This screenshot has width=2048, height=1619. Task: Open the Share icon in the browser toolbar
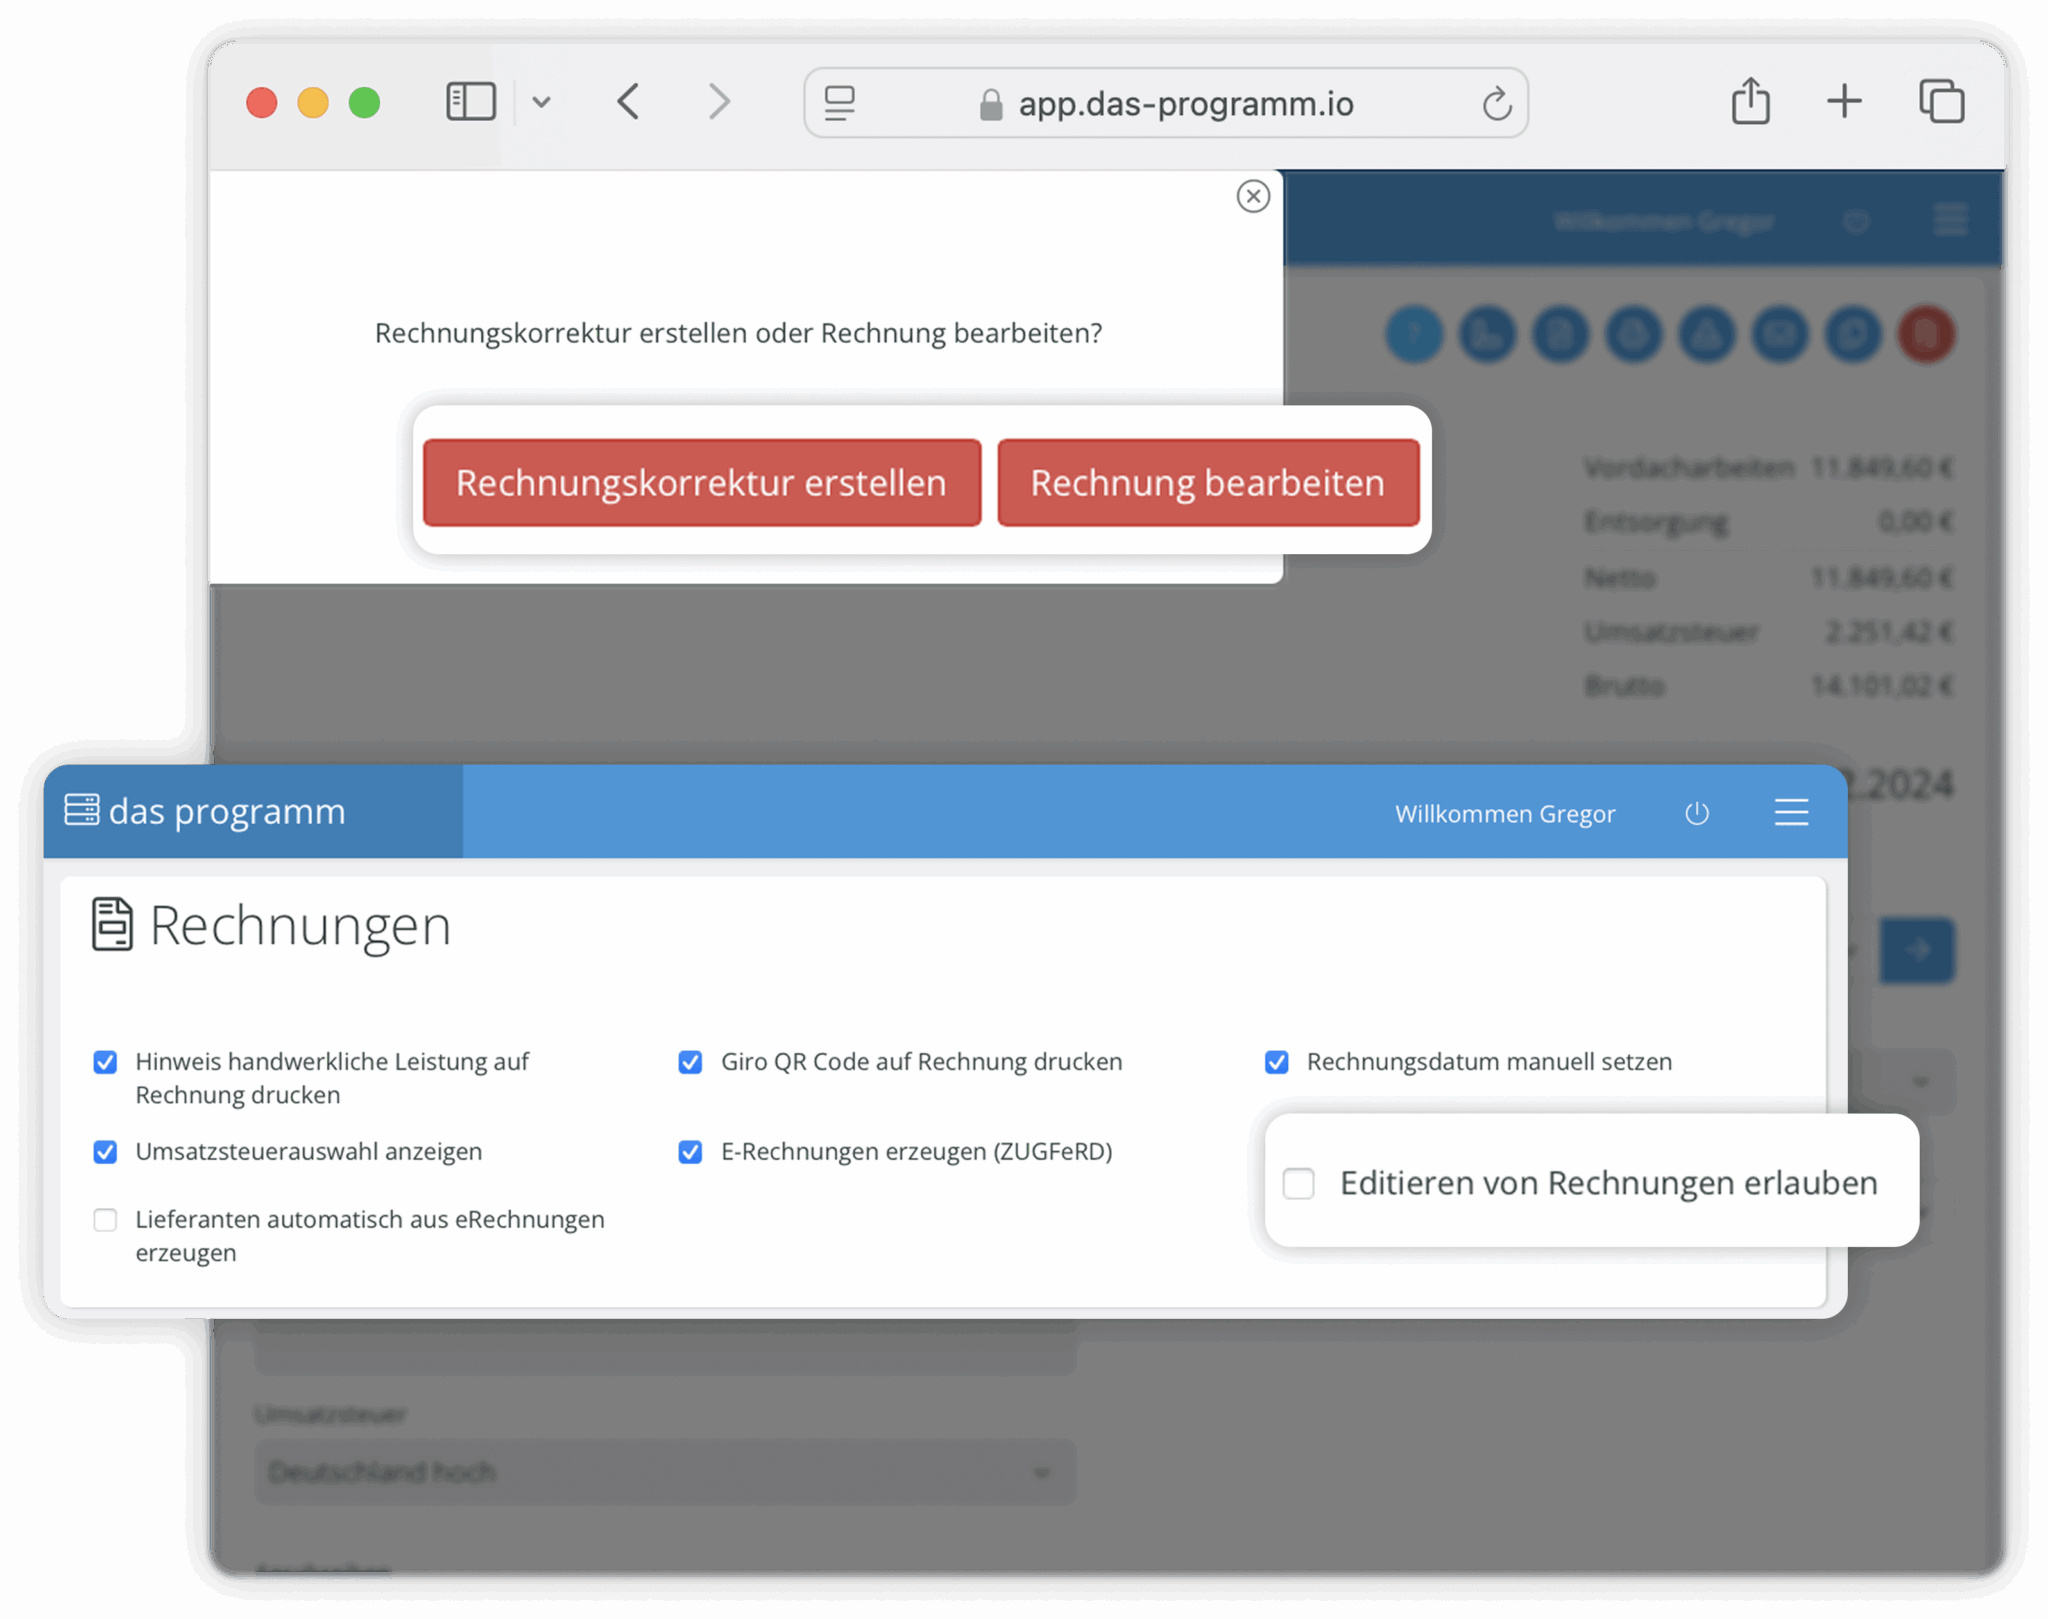pos(1750,102)
